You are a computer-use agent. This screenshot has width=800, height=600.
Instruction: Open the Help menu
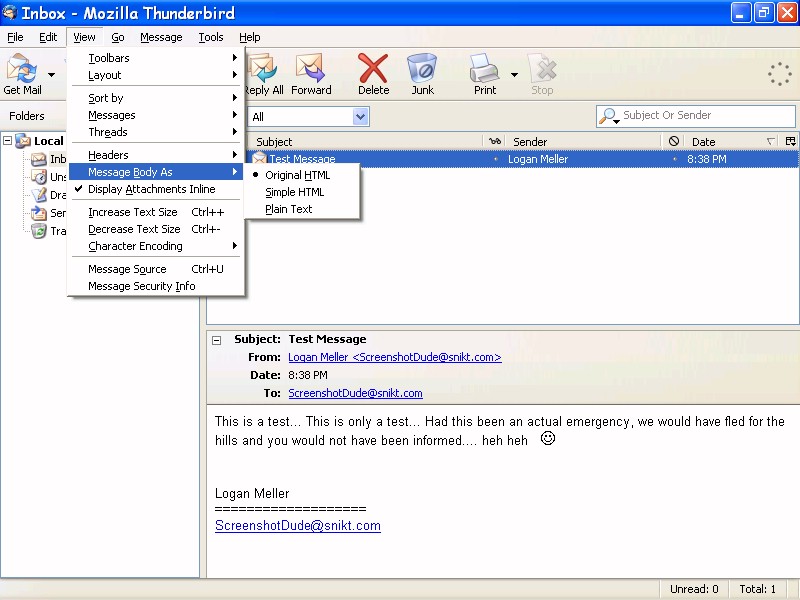pos(249,37)
